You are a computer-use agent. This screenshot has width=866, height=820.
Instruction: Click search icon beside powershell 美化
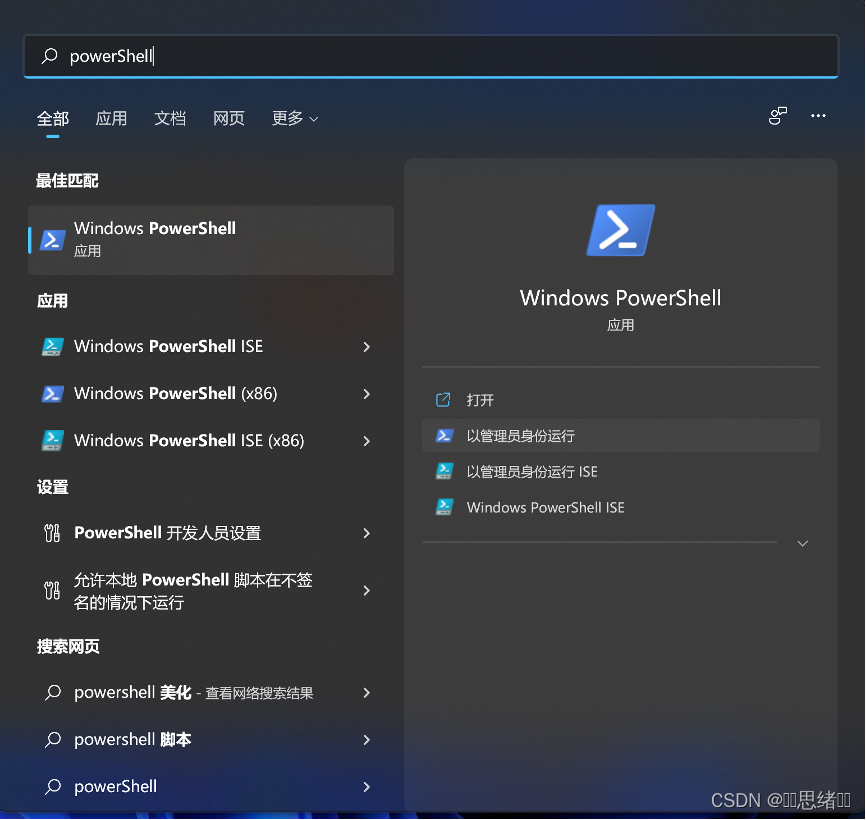(53, 692)
